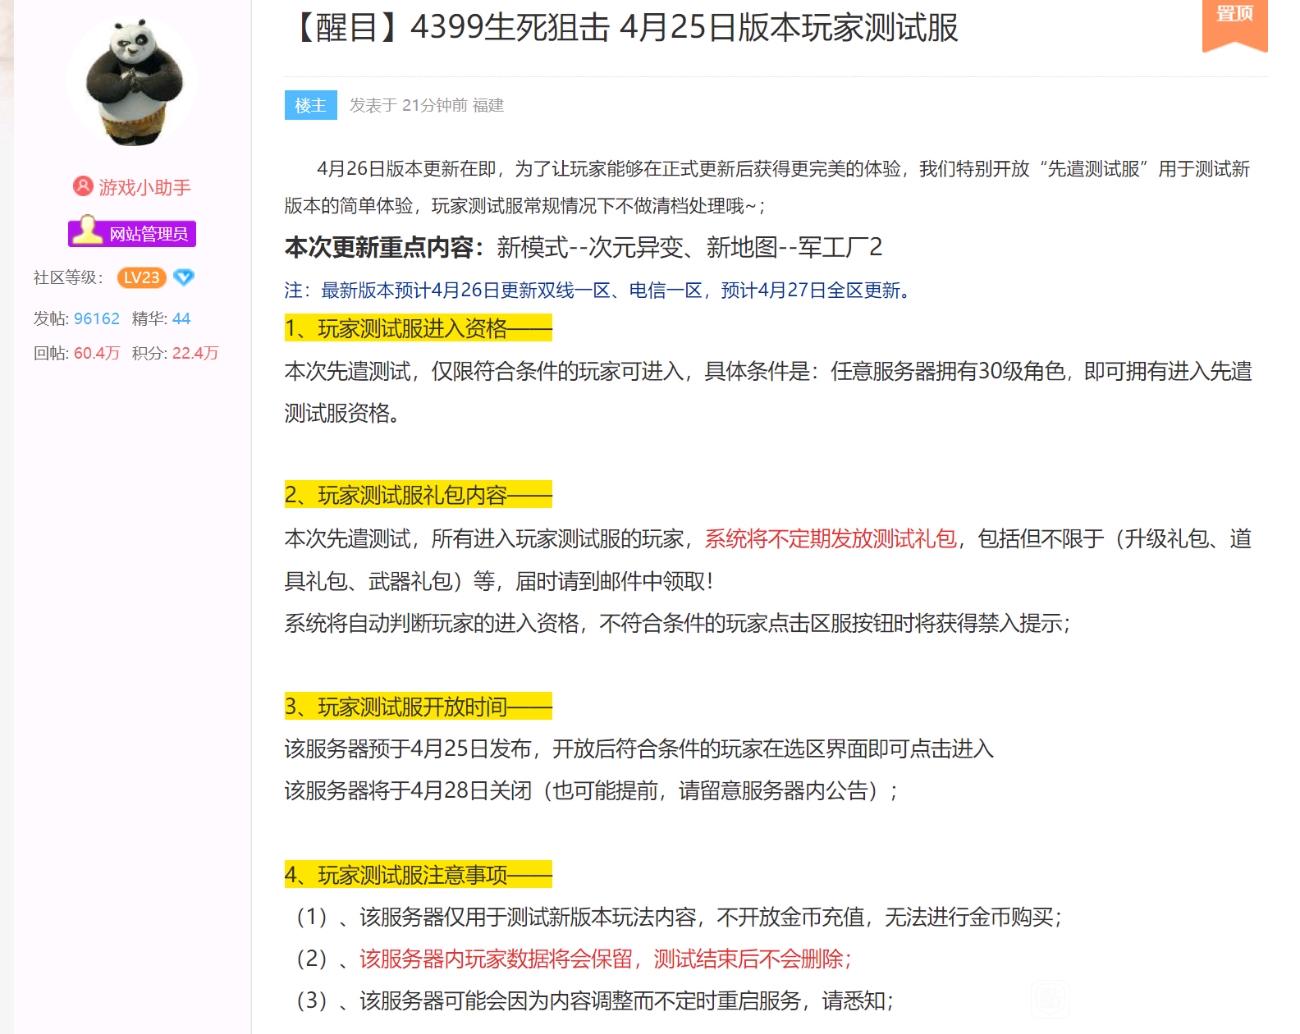Click note (3) about 不定时重启服务
1300x1034 pixels.
(x=592, y=1001)
